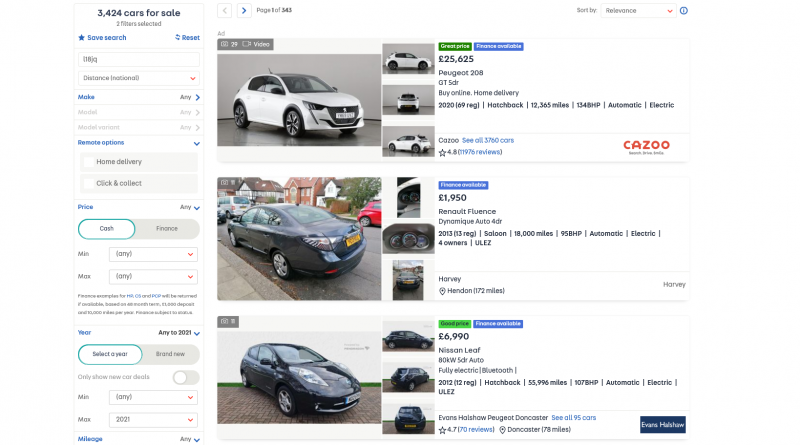This screenshot has width=800, height=445.
Task: Open the white Peugeot 208 main photo
Action: tap(299, 100)
